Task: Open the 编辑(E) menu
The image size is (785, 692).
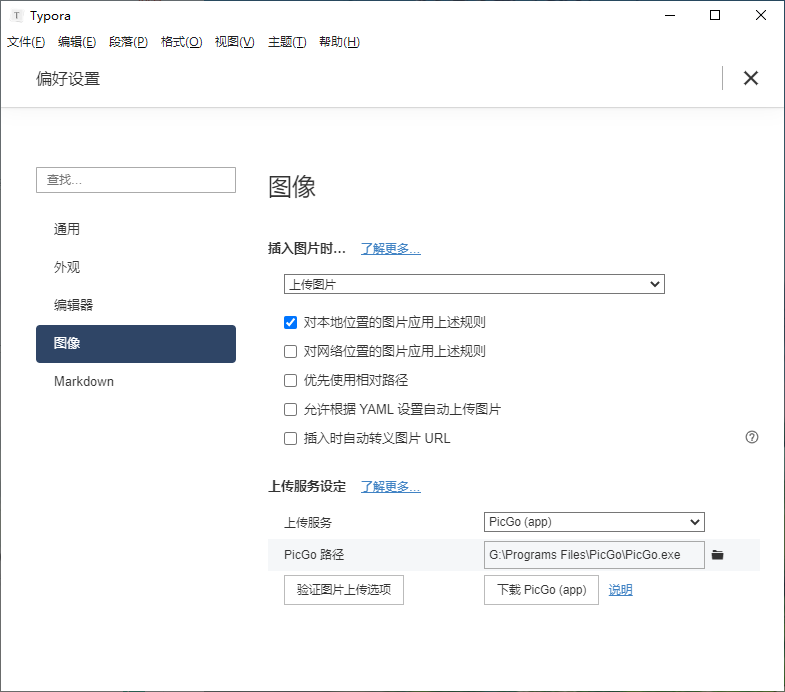Action: click(x=77, y=42)
